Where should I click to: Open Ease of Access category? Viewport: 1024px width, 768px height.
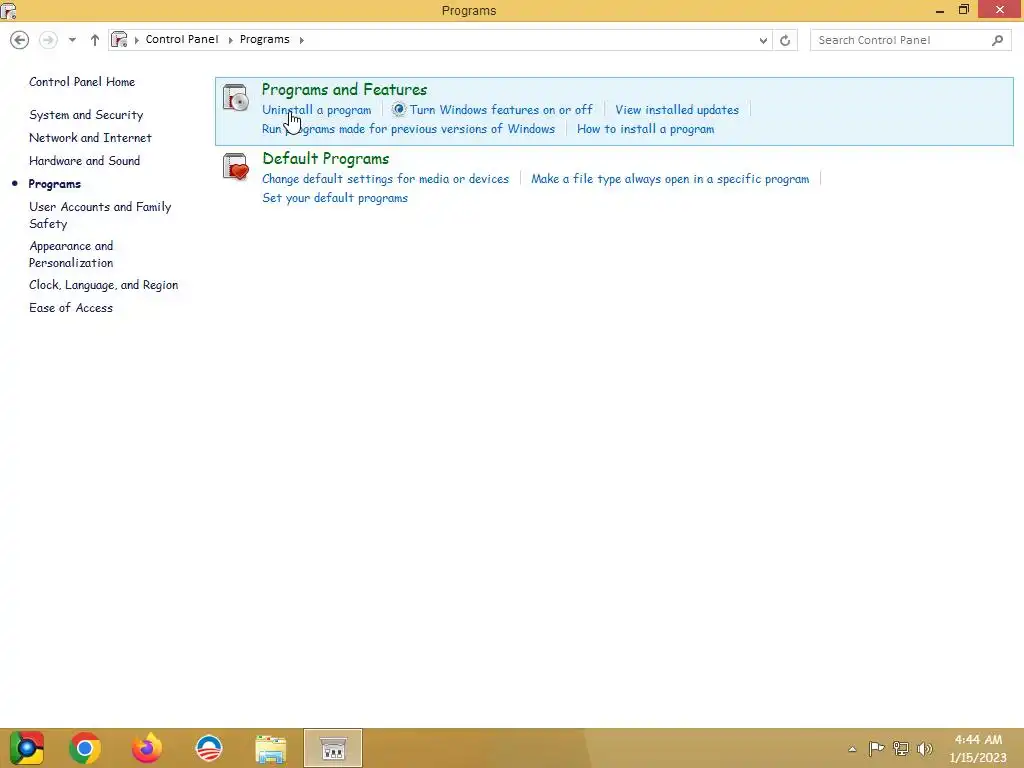point(71,308)
